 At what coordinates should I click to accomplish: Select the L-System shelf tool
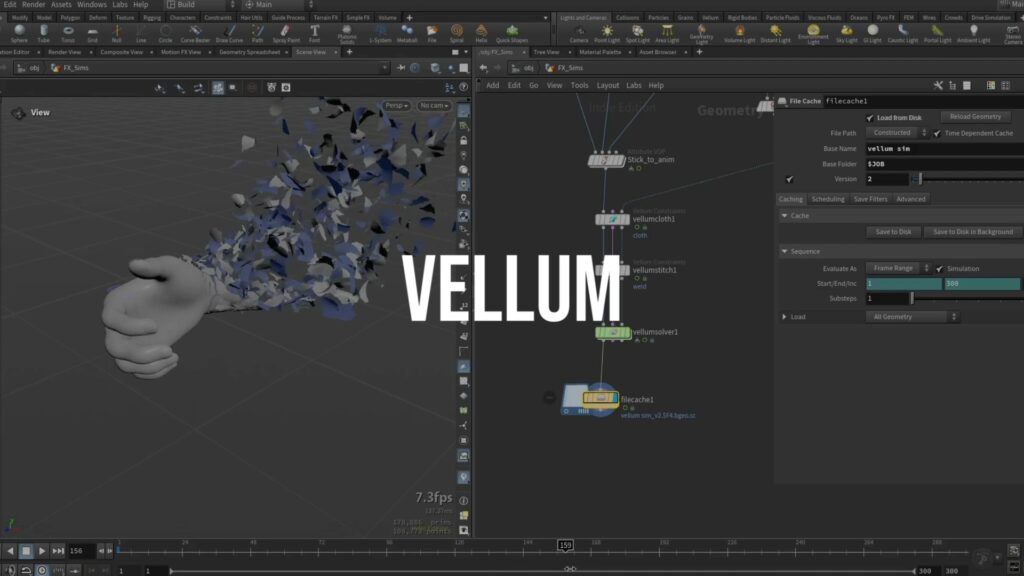380,34
